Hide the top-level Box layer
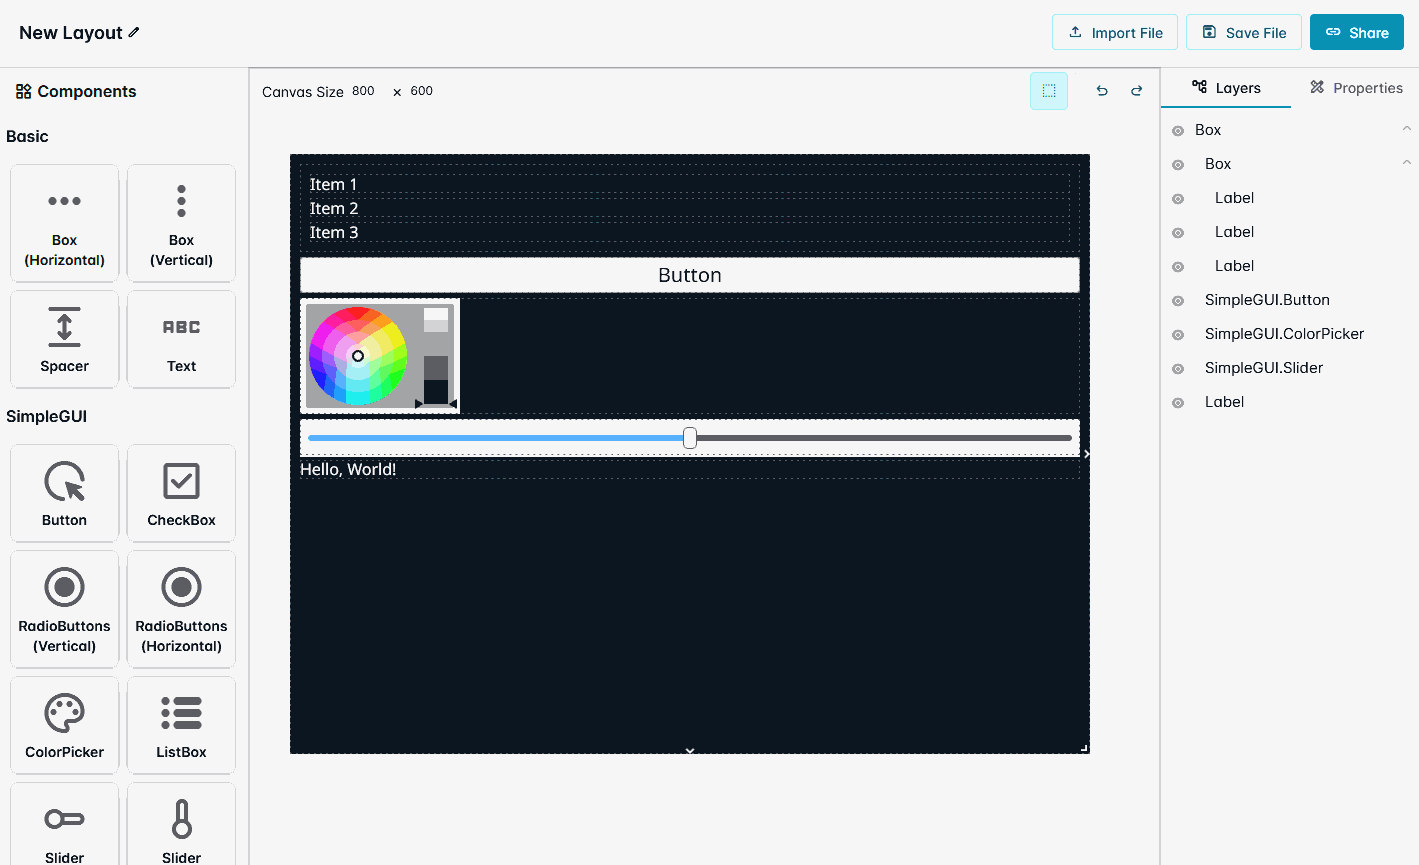The width and height of the screenshot is (1419, 865). [1178, 131]
